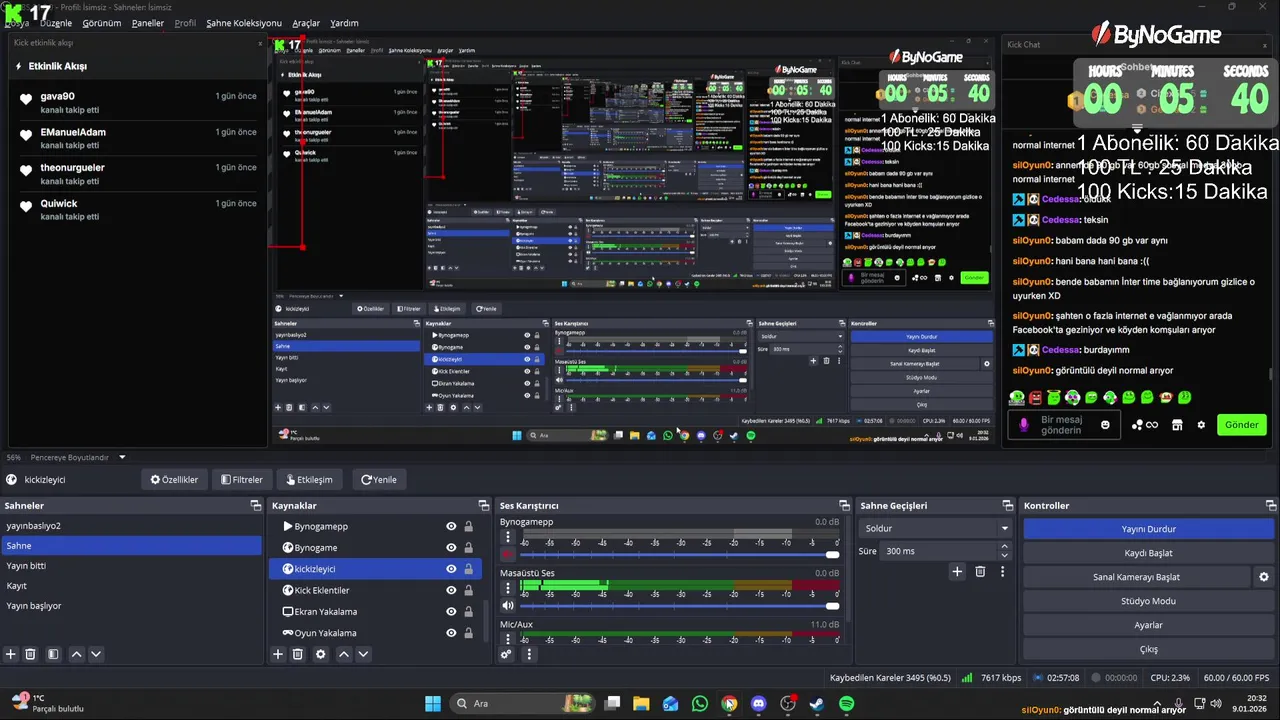
Task: Open Discord from the taskbar
Action: click(x=758, y=704)
